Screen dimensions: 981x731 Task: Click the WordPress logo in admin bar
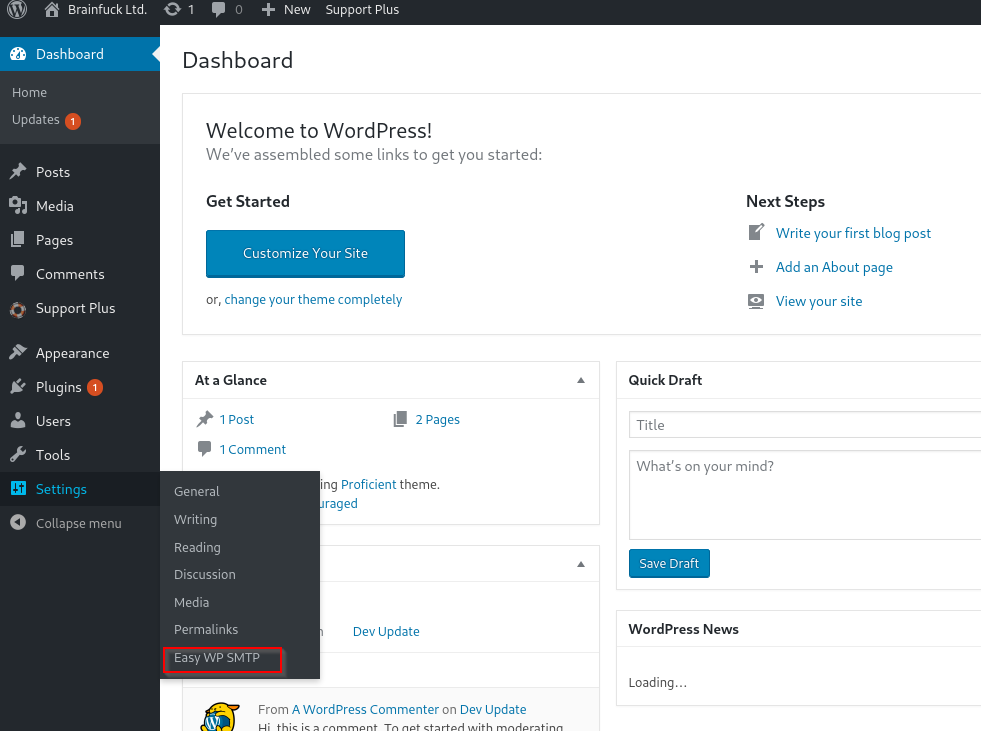point(18,10)
